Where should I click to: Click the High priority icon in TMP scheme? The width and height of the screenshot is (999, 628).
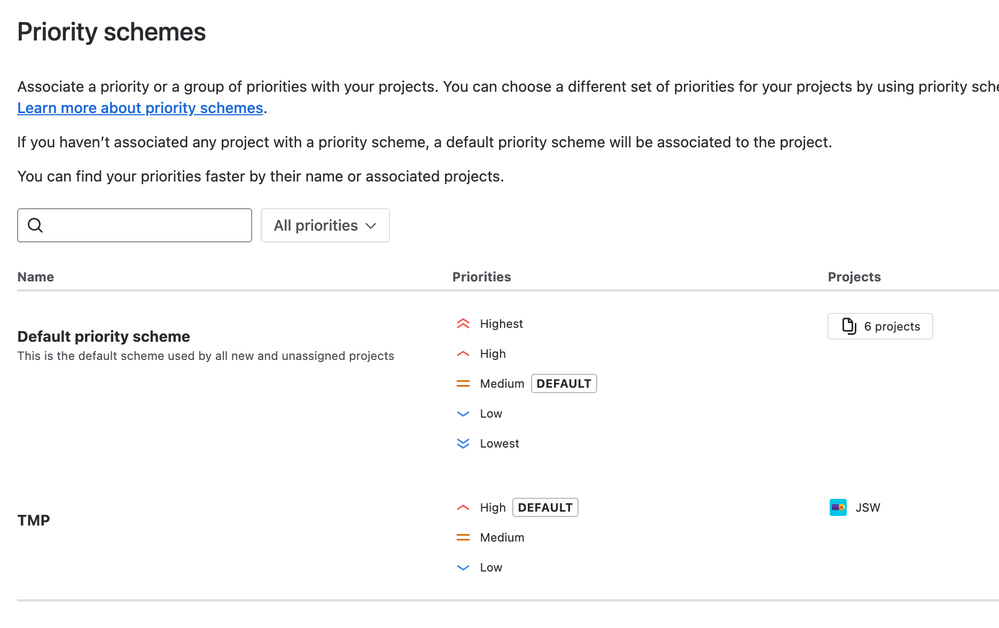463,508
